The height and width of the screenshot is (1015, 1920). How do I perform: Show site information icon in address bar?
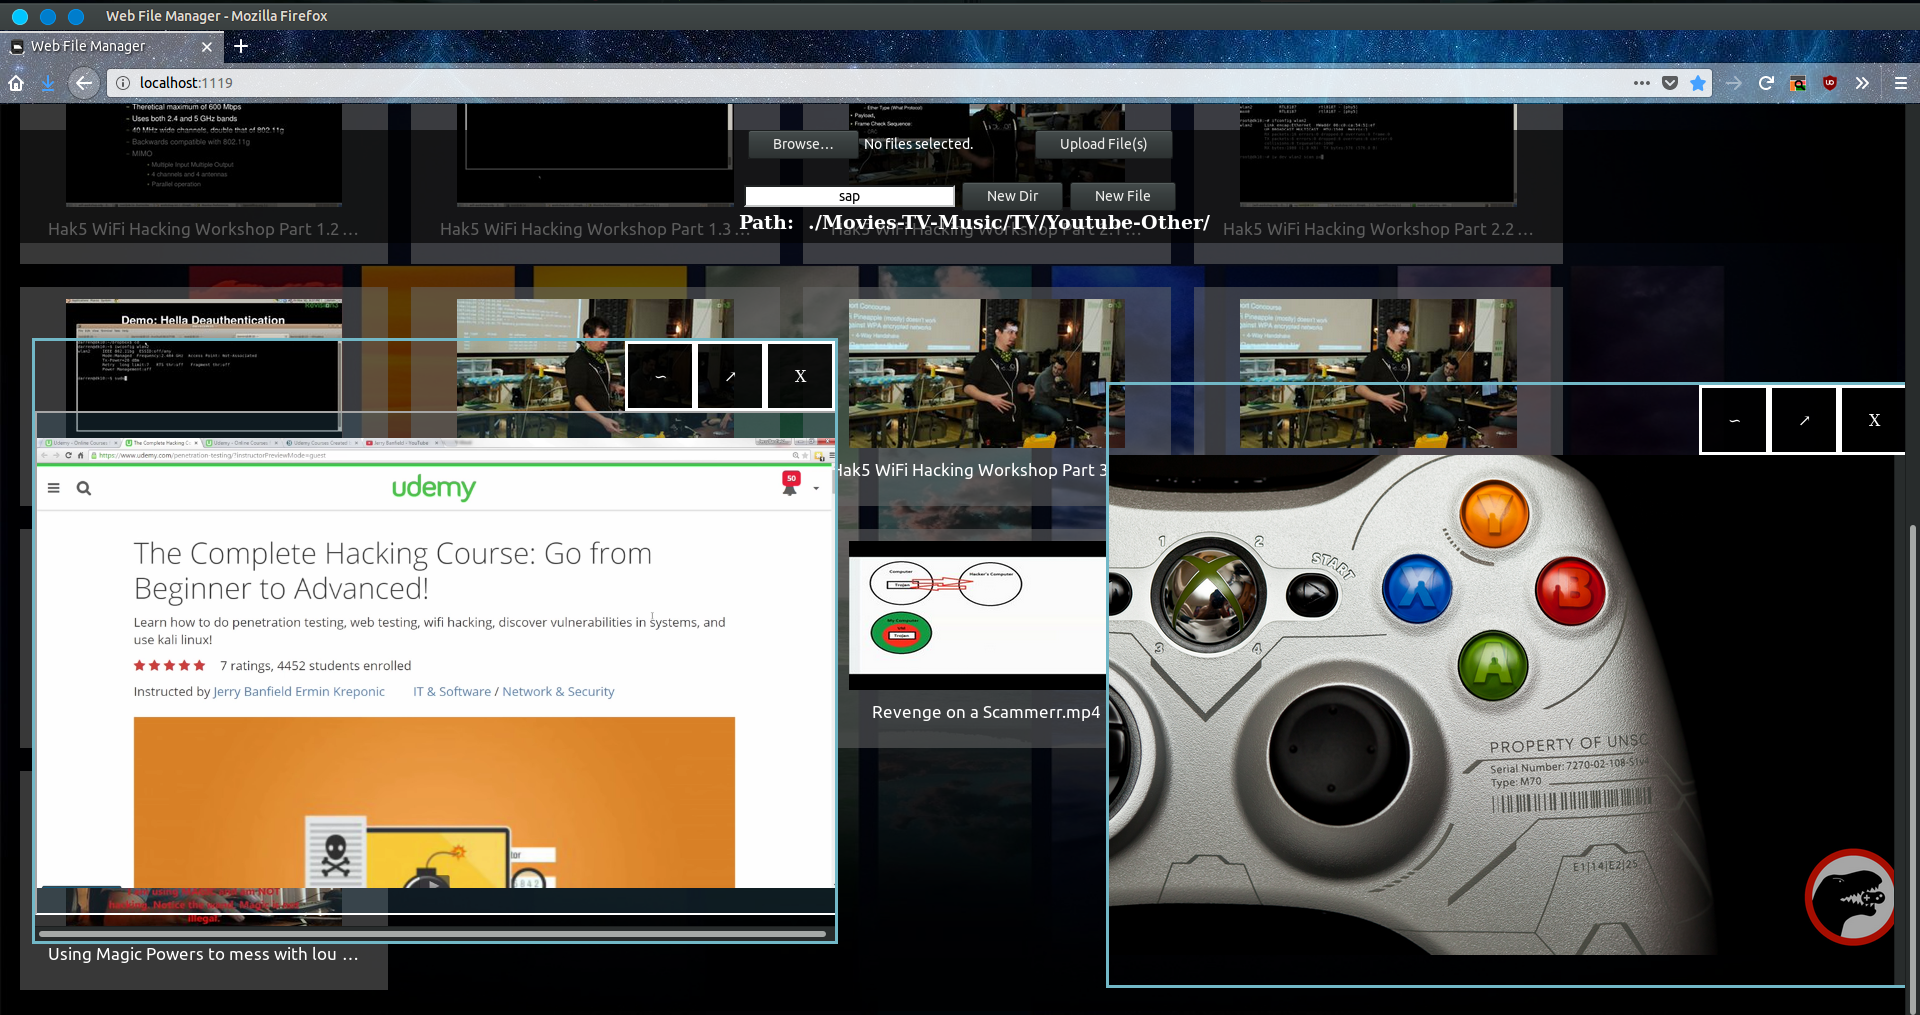(x=122, y=83)
